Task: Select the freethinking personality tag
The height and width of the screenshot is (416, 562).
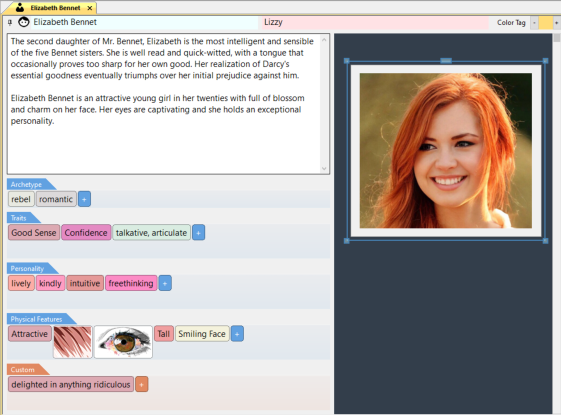Action: click(x=131, y=283)
